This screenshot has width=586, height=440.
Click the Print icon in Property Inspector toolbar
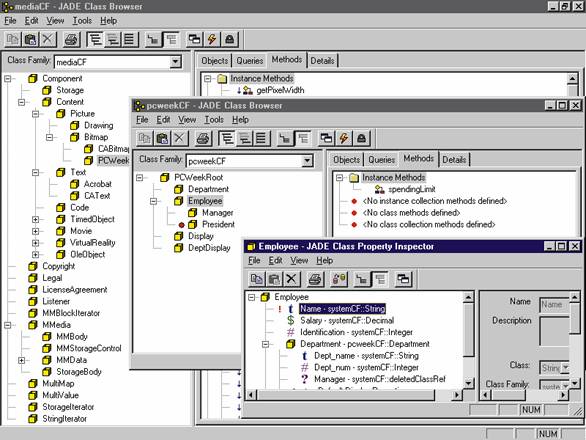pyautogui.click(x=315, y=279)
